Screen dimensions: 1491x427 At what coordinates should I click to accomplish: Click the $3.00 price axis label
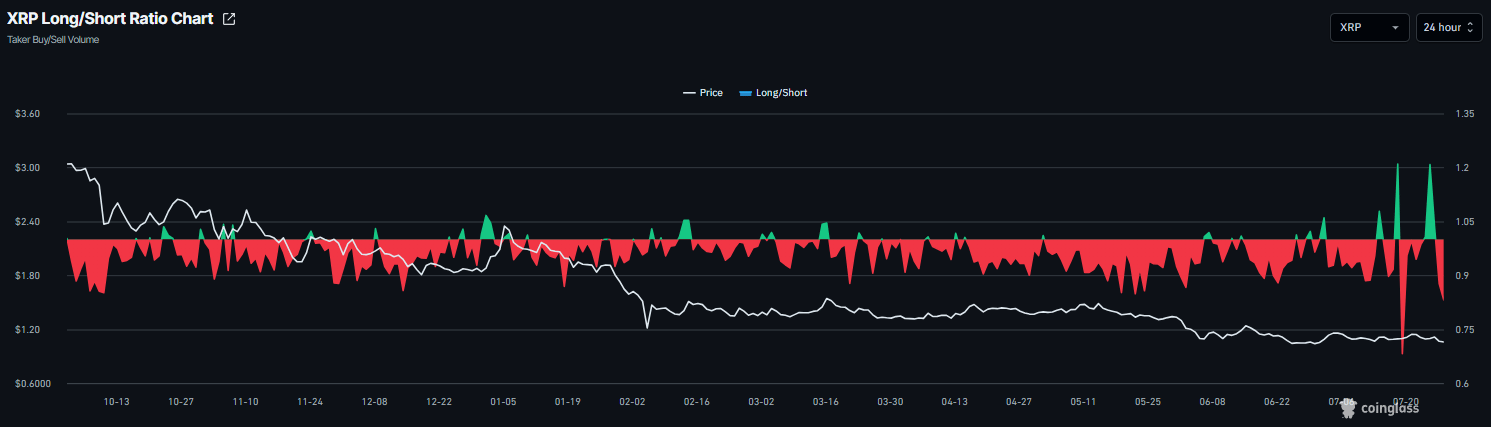coord(27,168)
